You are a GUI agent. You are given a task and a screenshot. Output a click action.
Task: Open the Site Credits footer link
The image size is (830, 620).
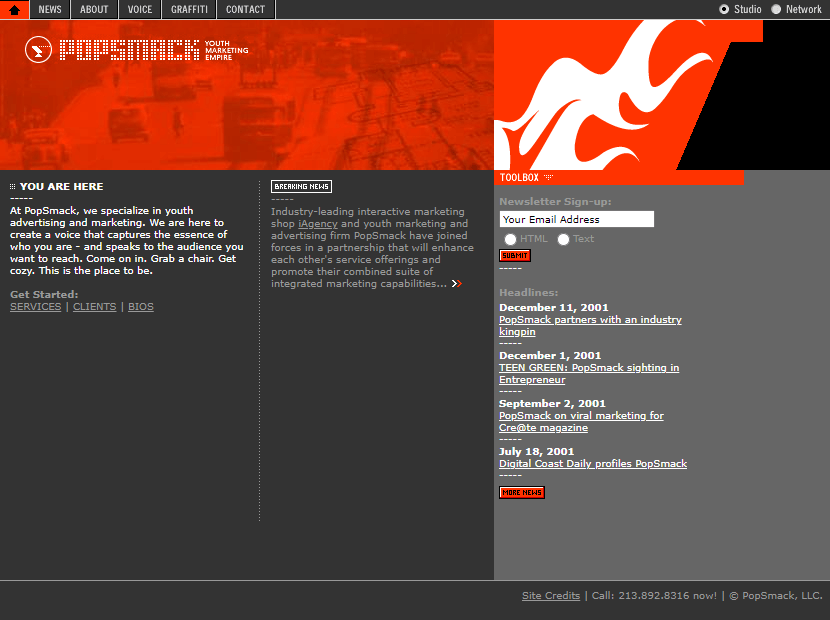[551, 596]
